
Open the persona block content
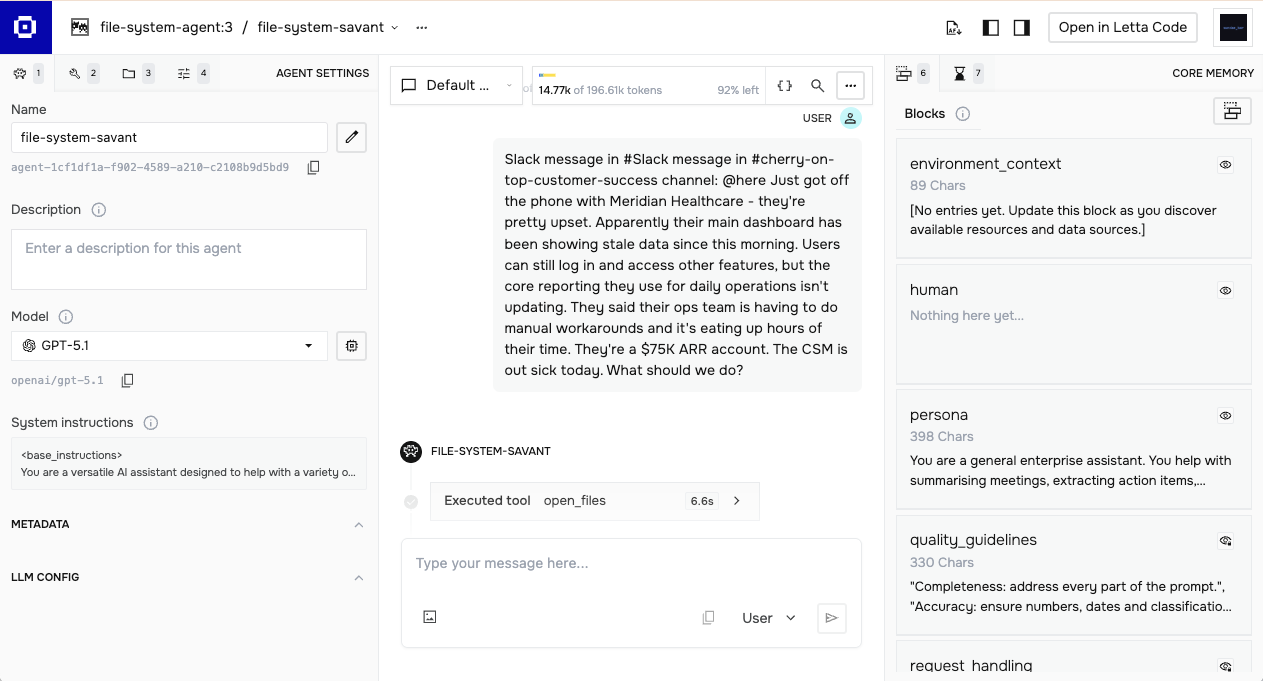pyautogui.click(x=1071, y=471)
